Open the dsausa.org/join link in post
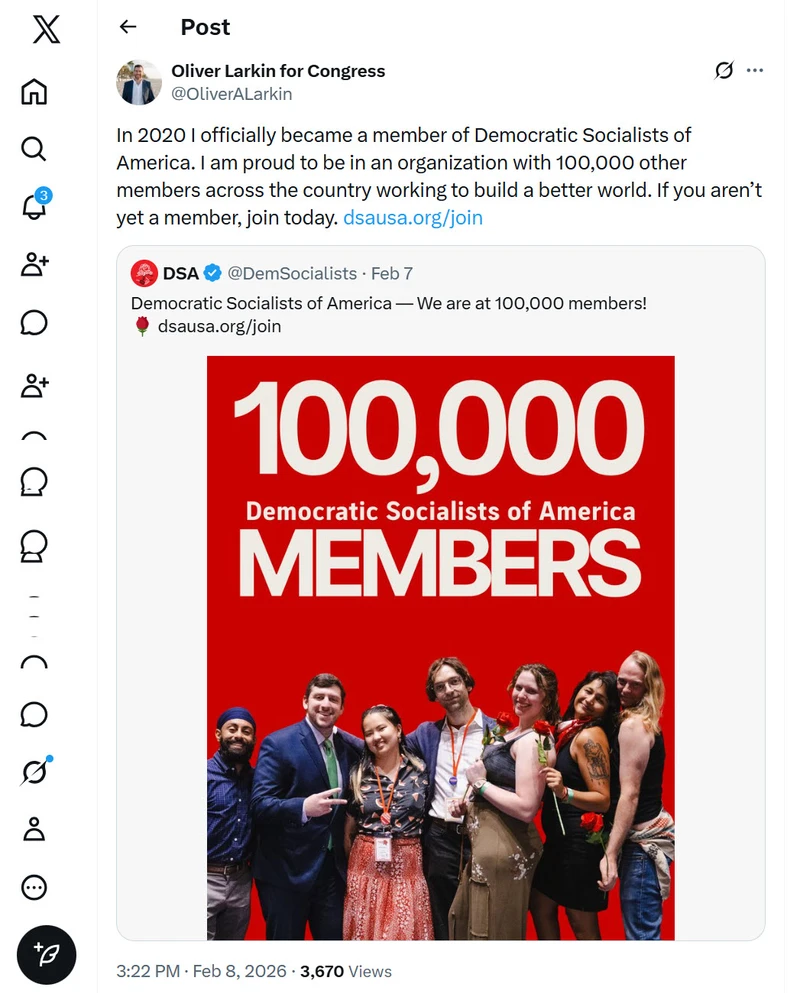This screenshot has width=800, height=993. pyautogui.click(x=413, y=218)
